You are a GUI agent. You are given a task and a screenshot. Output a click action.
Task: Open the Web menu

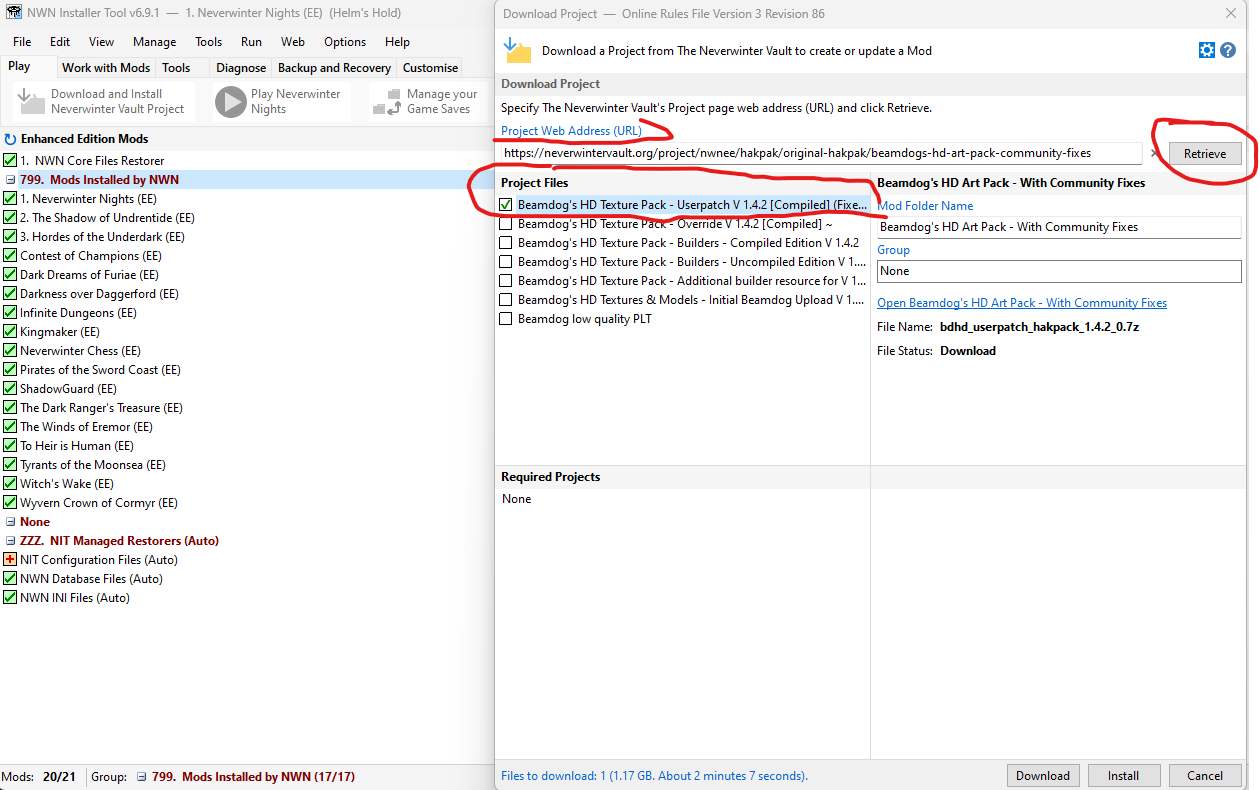coord(293,42)
